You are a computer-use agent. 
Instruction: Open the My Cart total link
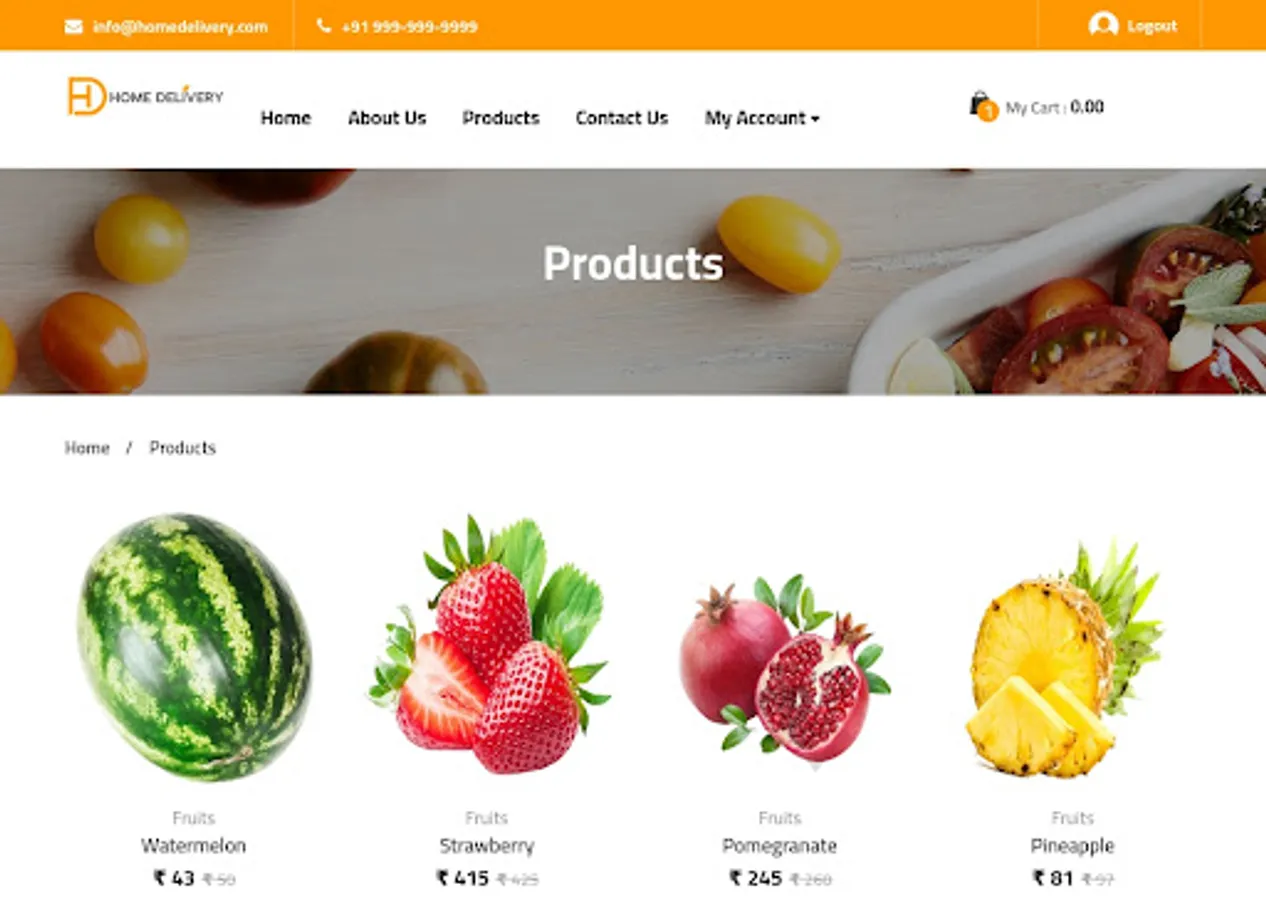tap(1055, 107)
